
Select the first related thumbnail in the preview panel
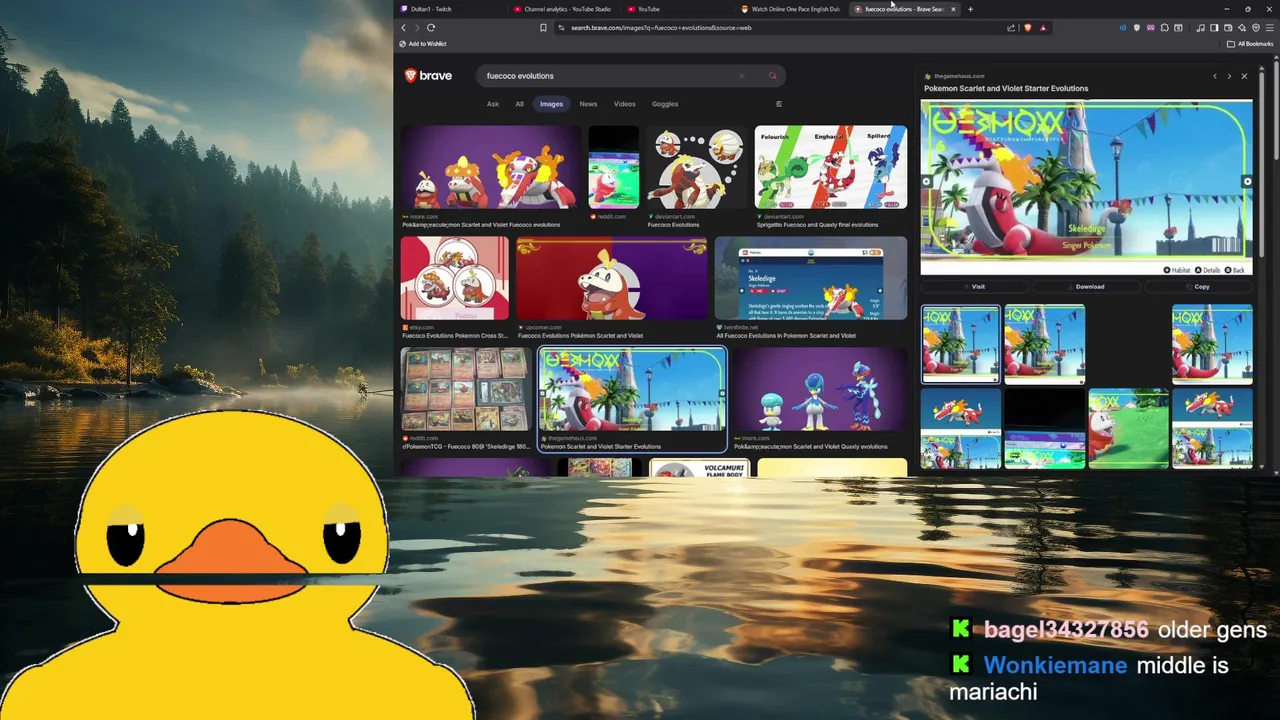pos(960,344)
